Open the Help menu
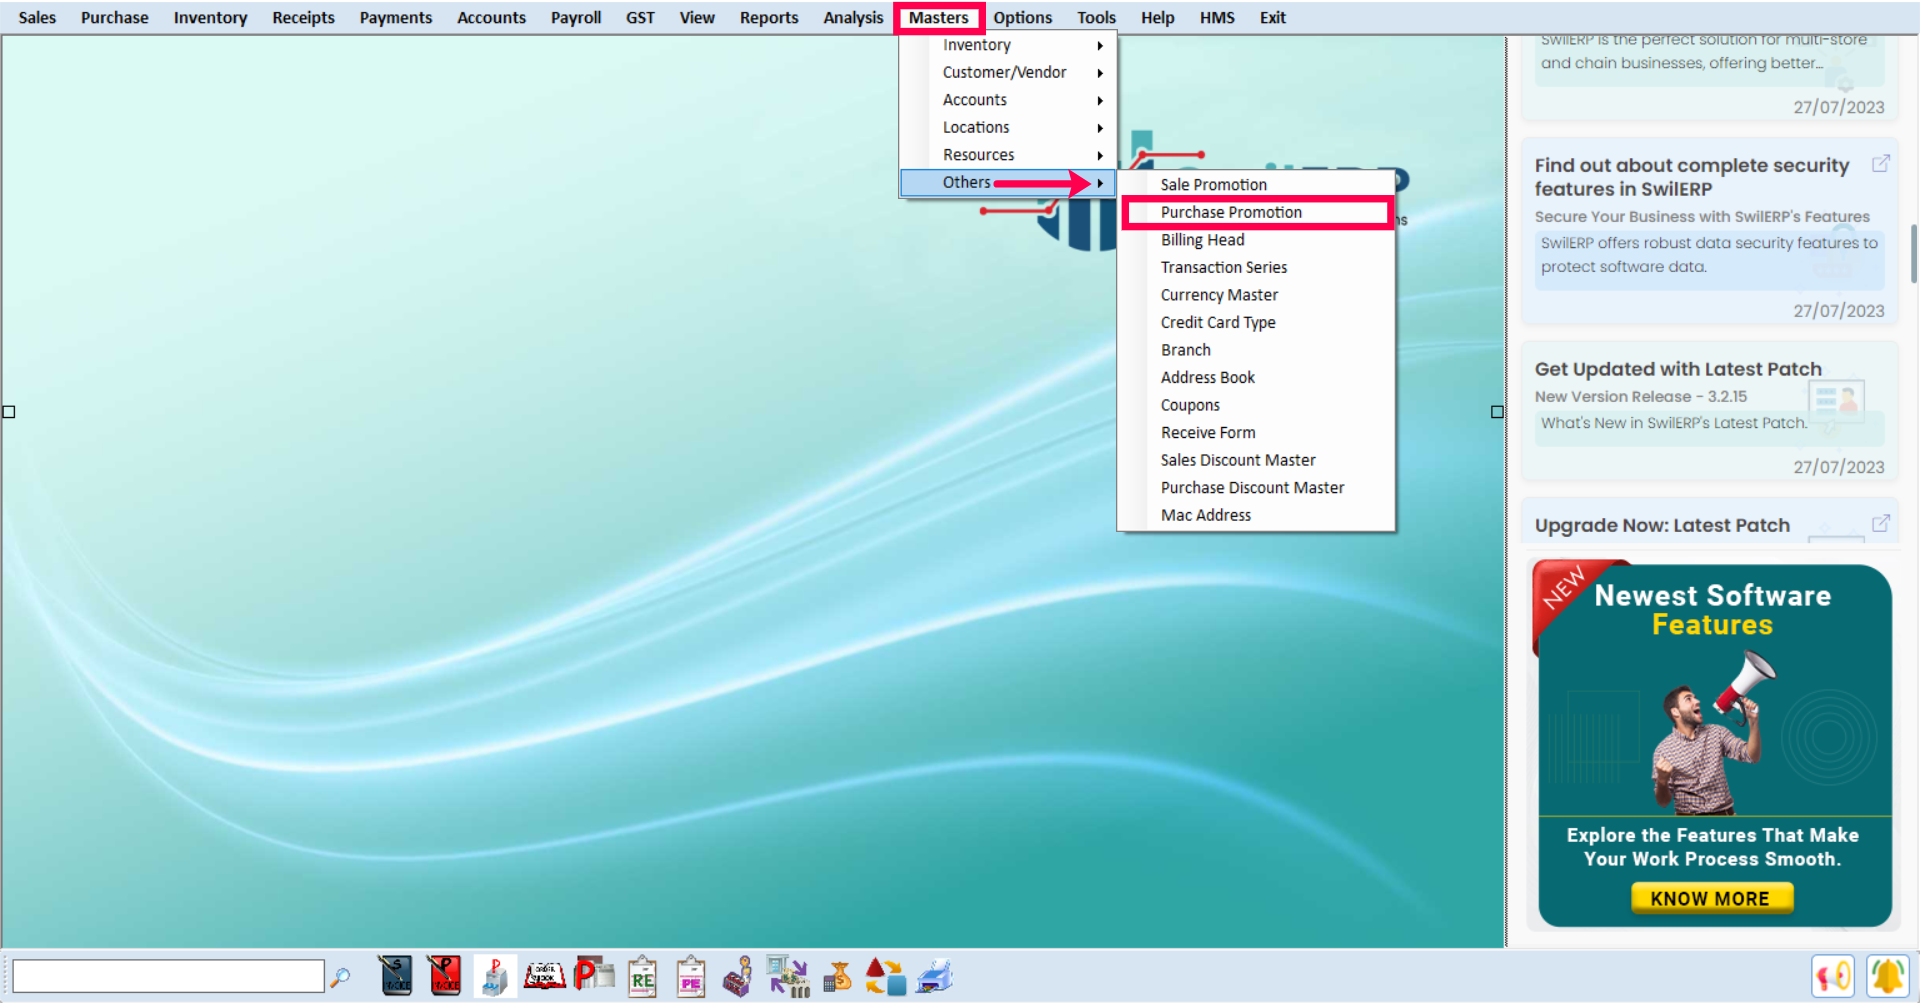This screenshot has height=1003, width=1920. [1157, 18]
